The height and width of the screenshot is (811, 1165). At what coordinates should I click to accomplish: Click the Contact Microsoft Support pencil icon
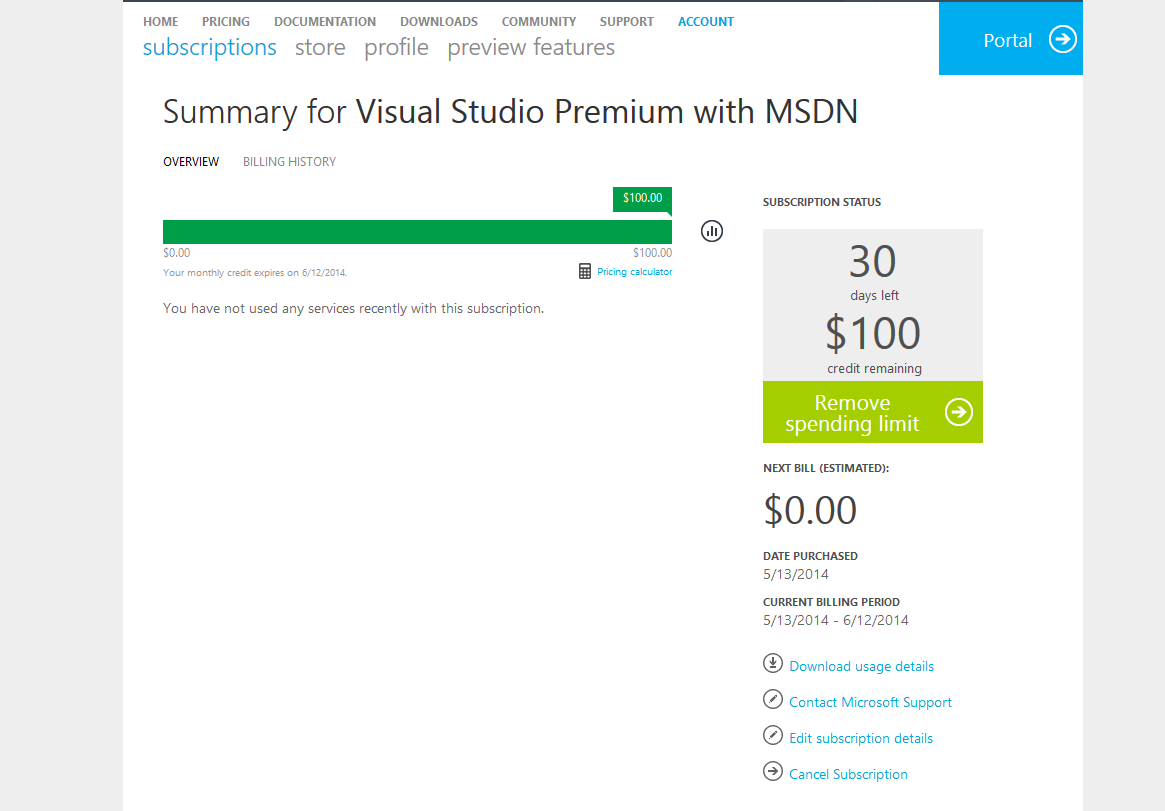(x=772, y=700)
